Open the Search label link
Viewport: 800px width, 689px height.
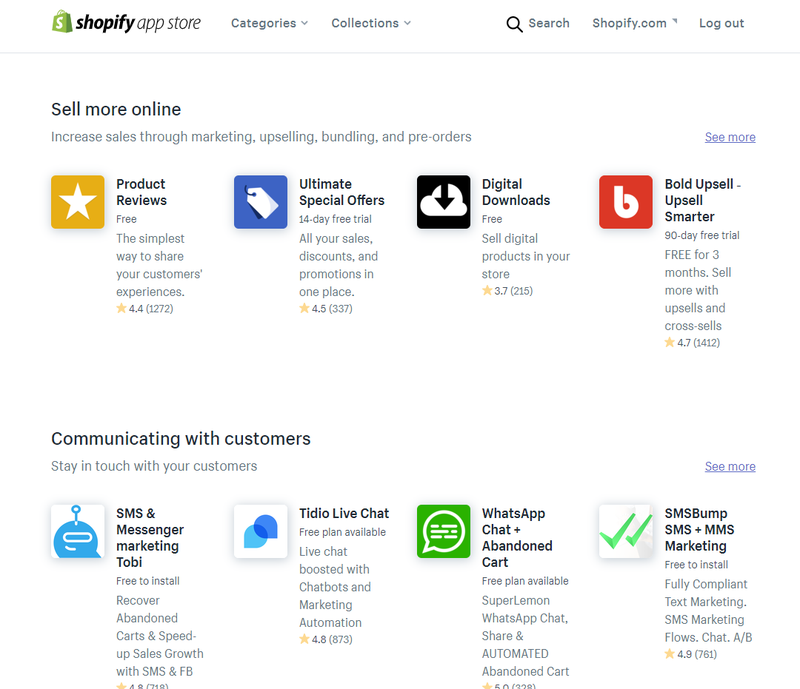tap(549, 23)
